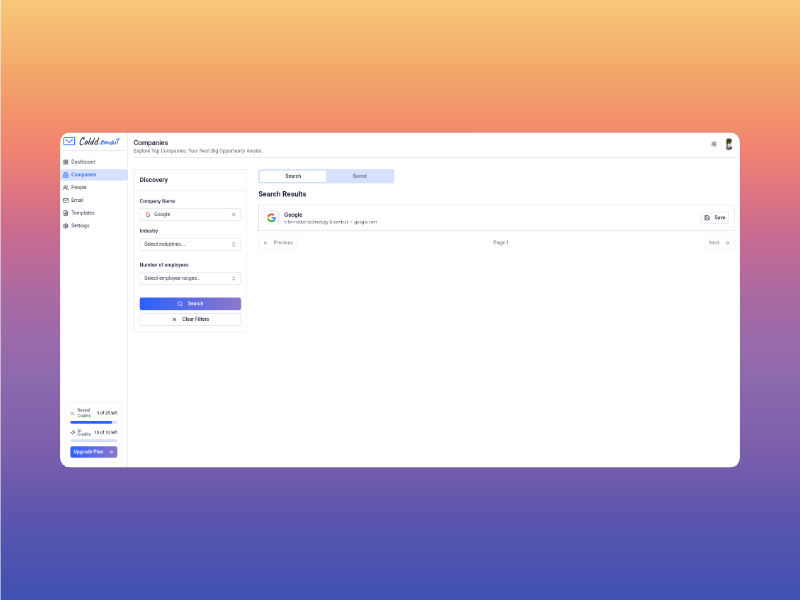Select the Search tab
800x600 pixels.
(x=293, y=176)
